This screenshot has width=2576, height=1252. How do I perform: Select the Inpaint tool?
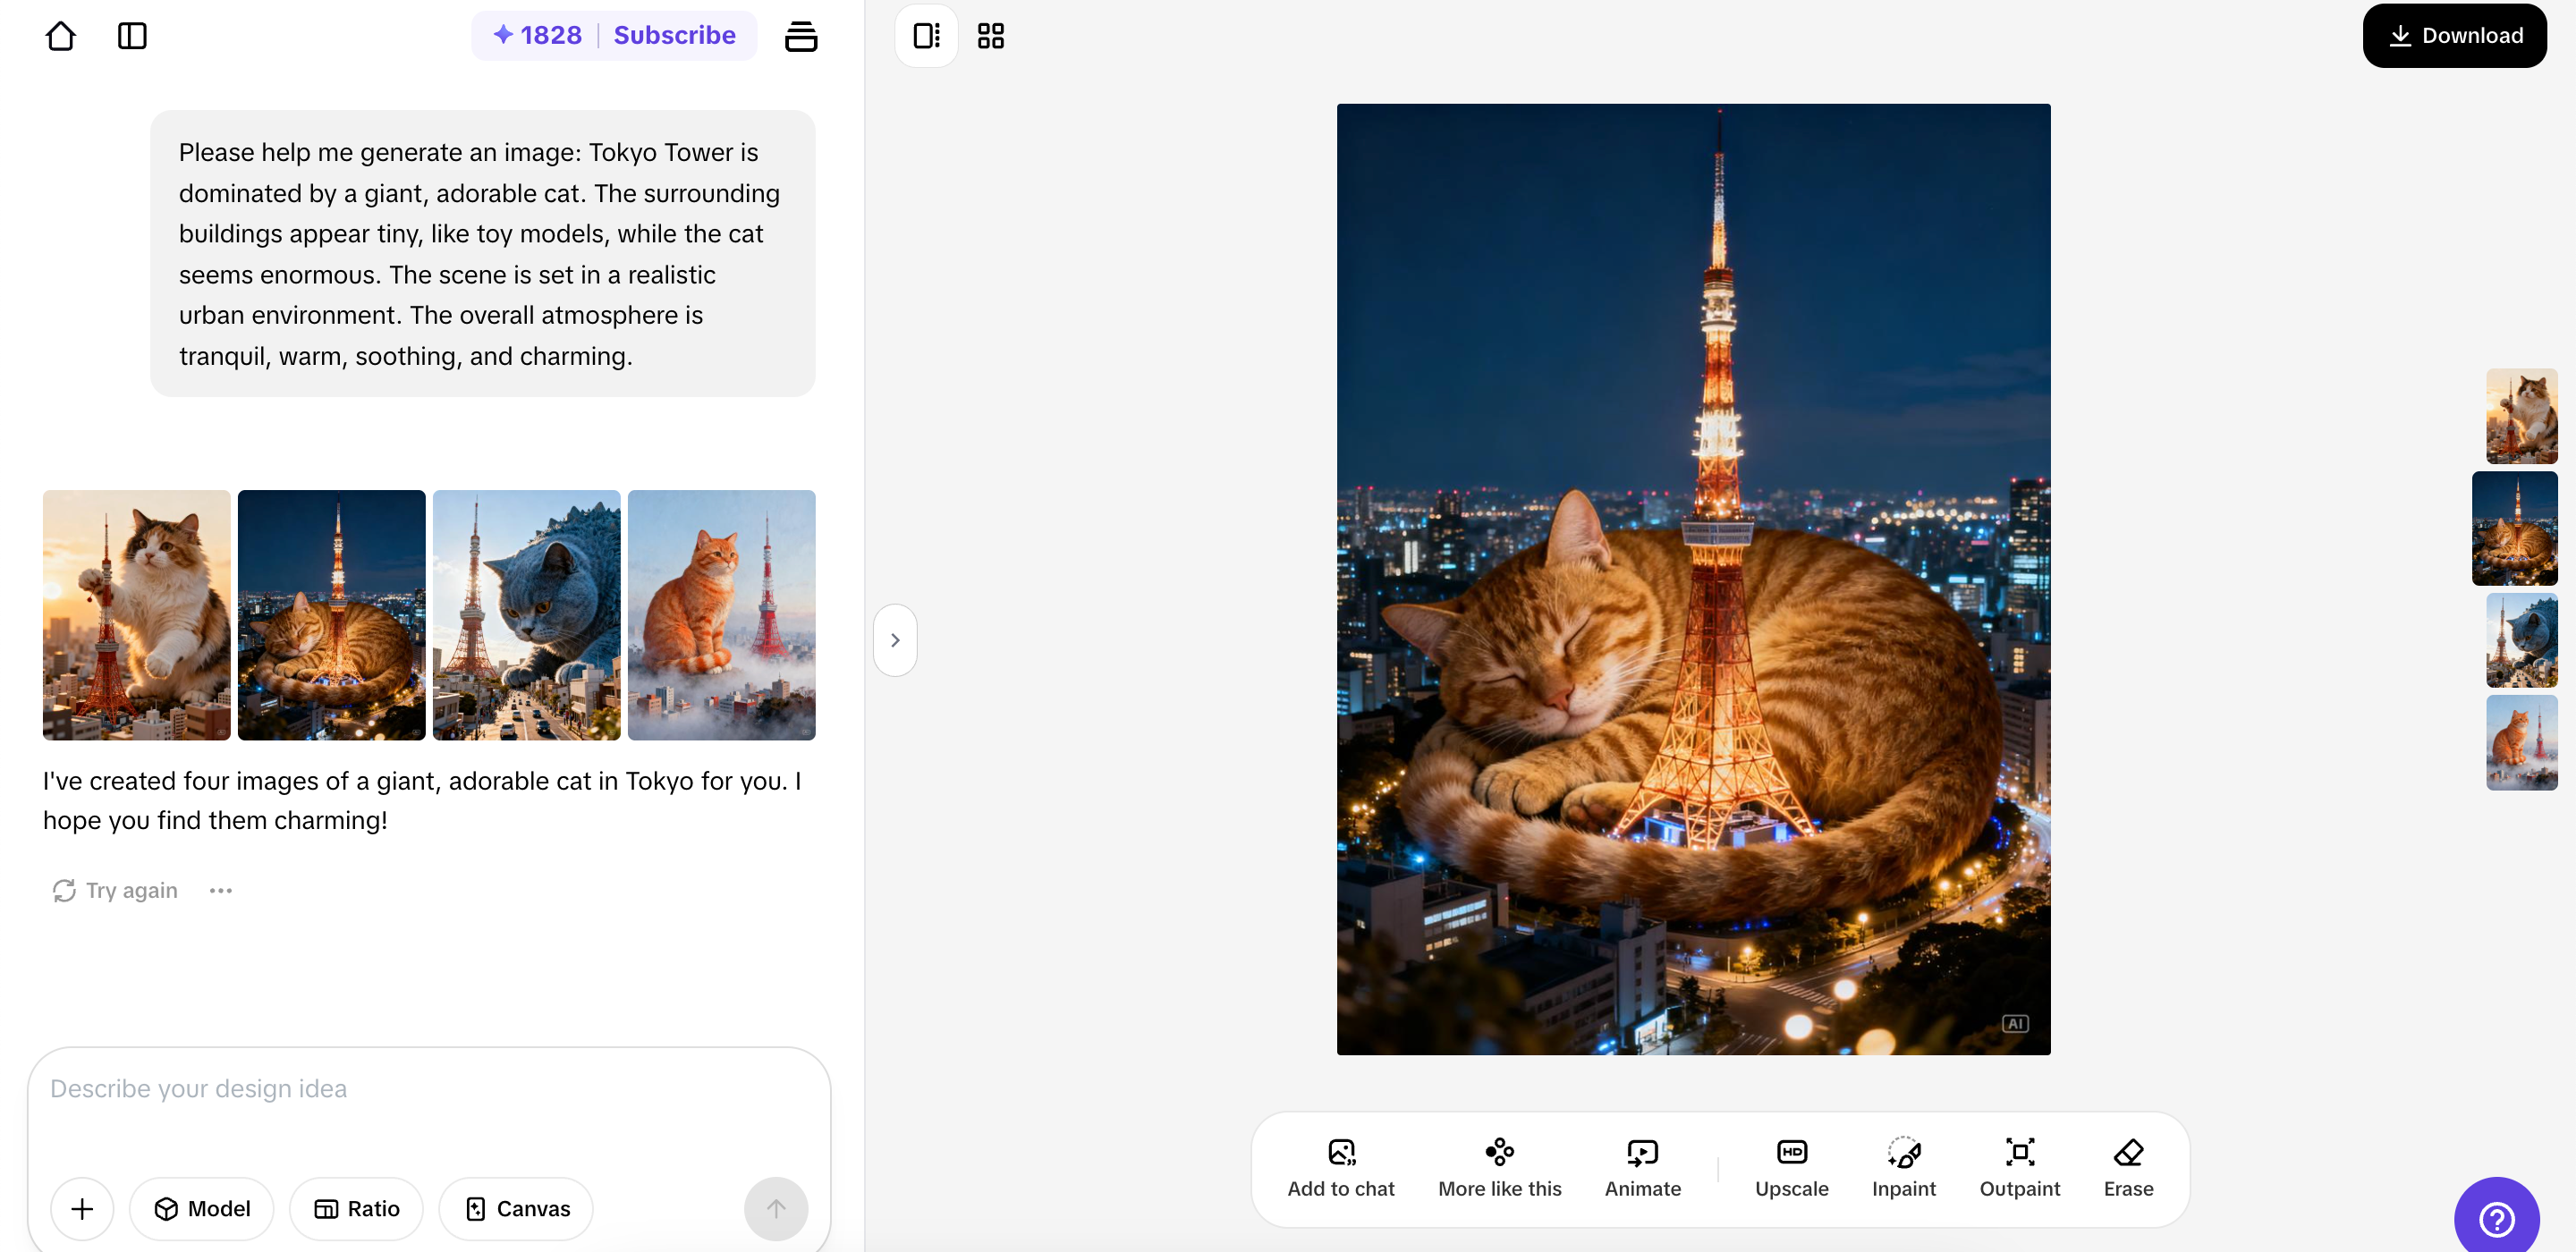1903,1166
